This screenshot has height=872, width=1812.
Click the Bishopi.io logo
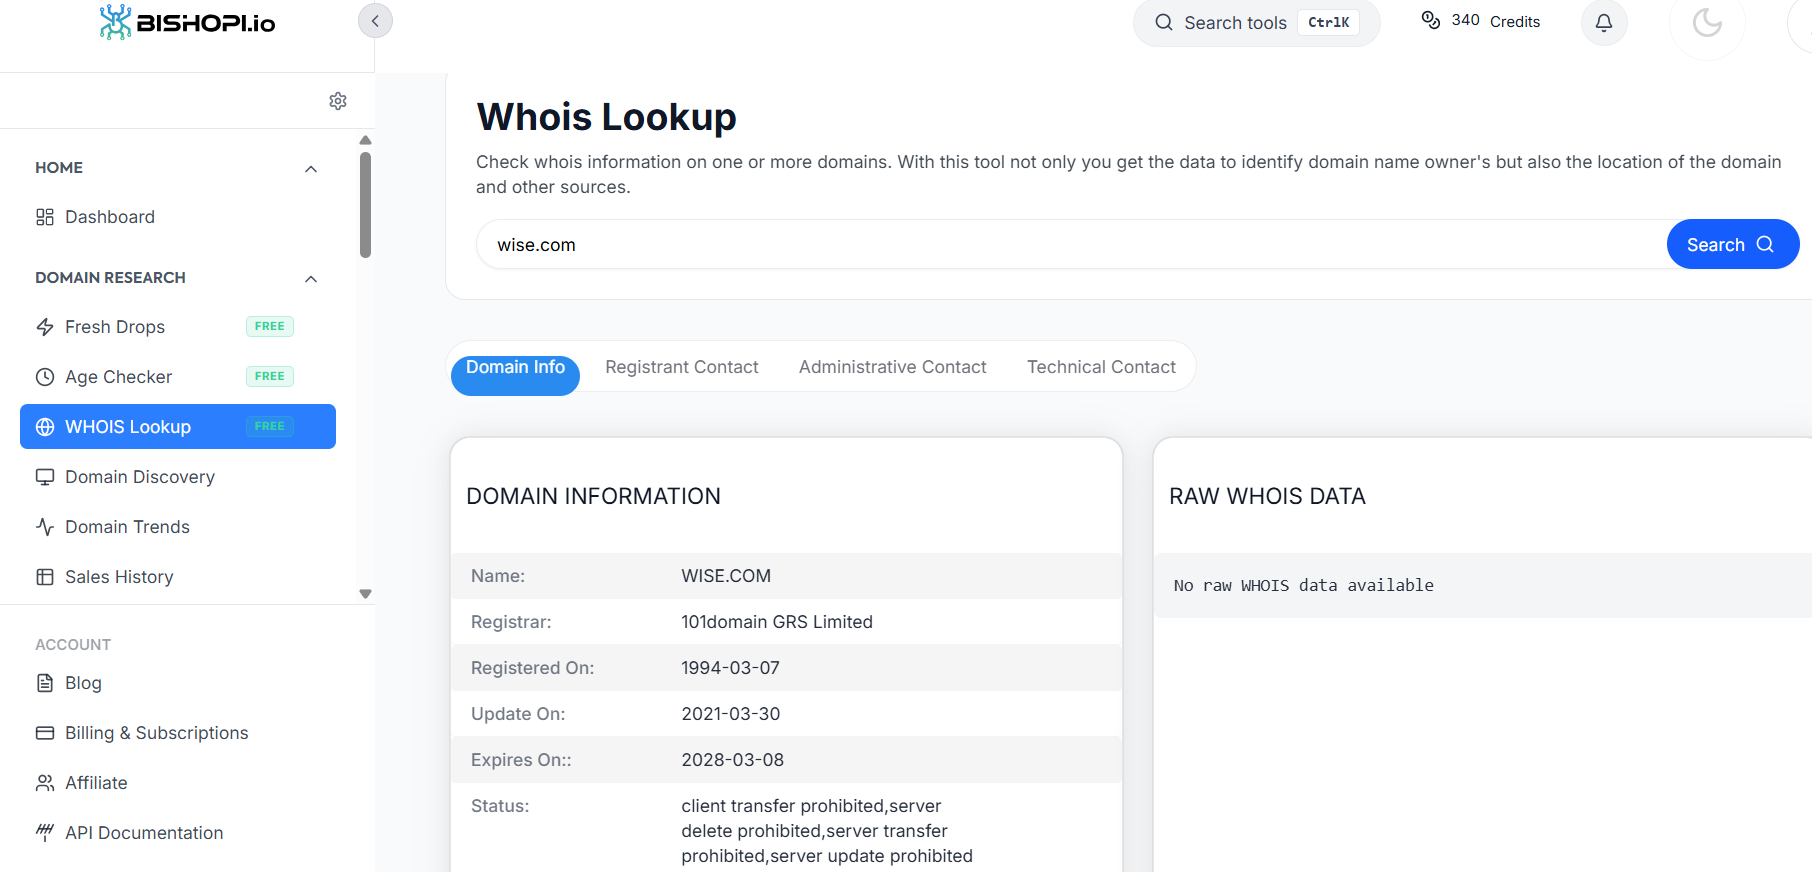point(187,22)
